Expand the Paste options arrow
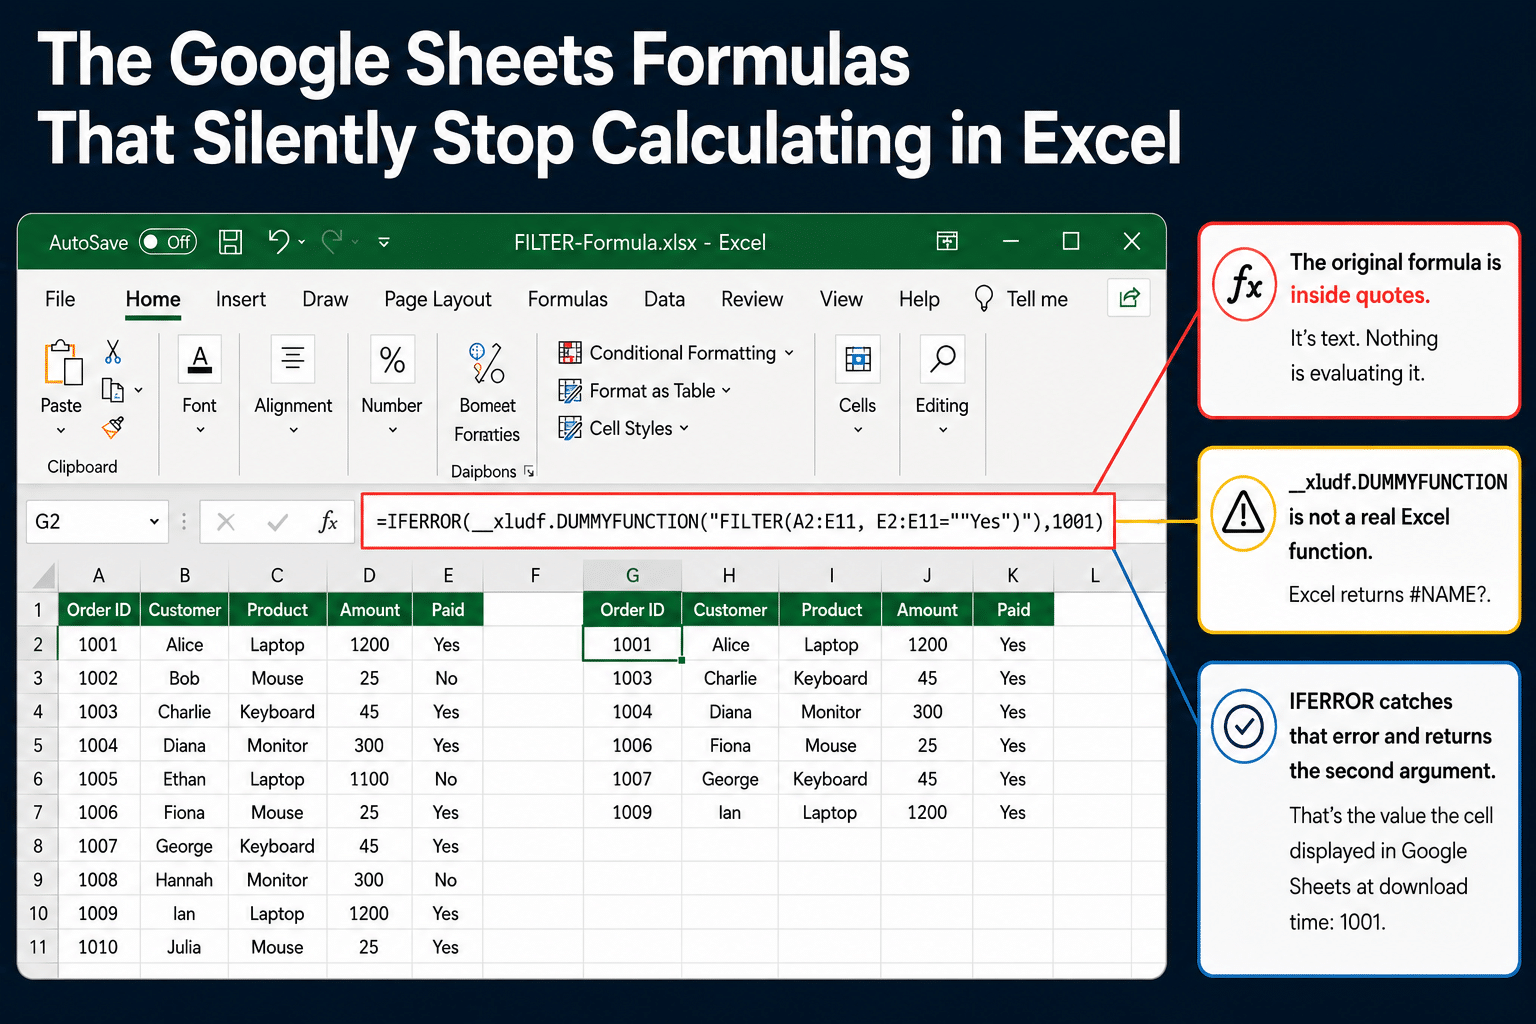The height and width of the screenshot is (1024, 1536). point(61,430)
